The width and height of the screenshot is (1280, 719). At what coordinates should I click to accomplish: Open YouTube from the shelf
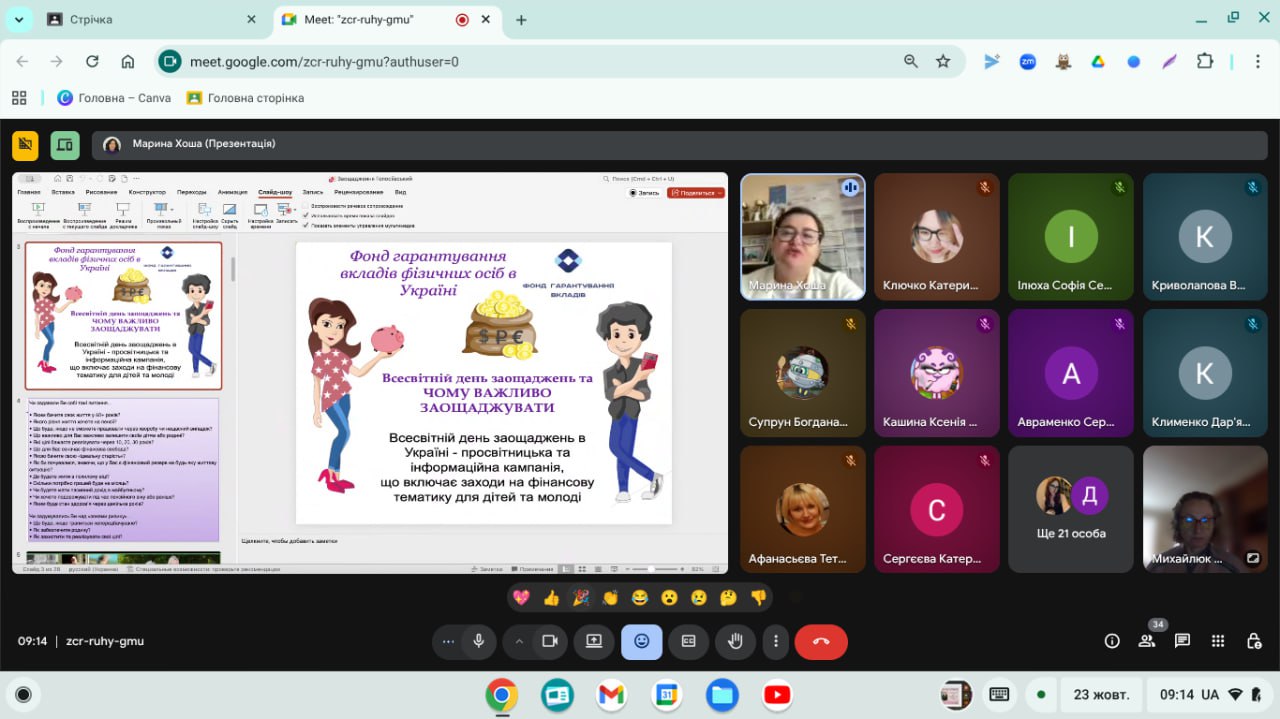point(776,694)
